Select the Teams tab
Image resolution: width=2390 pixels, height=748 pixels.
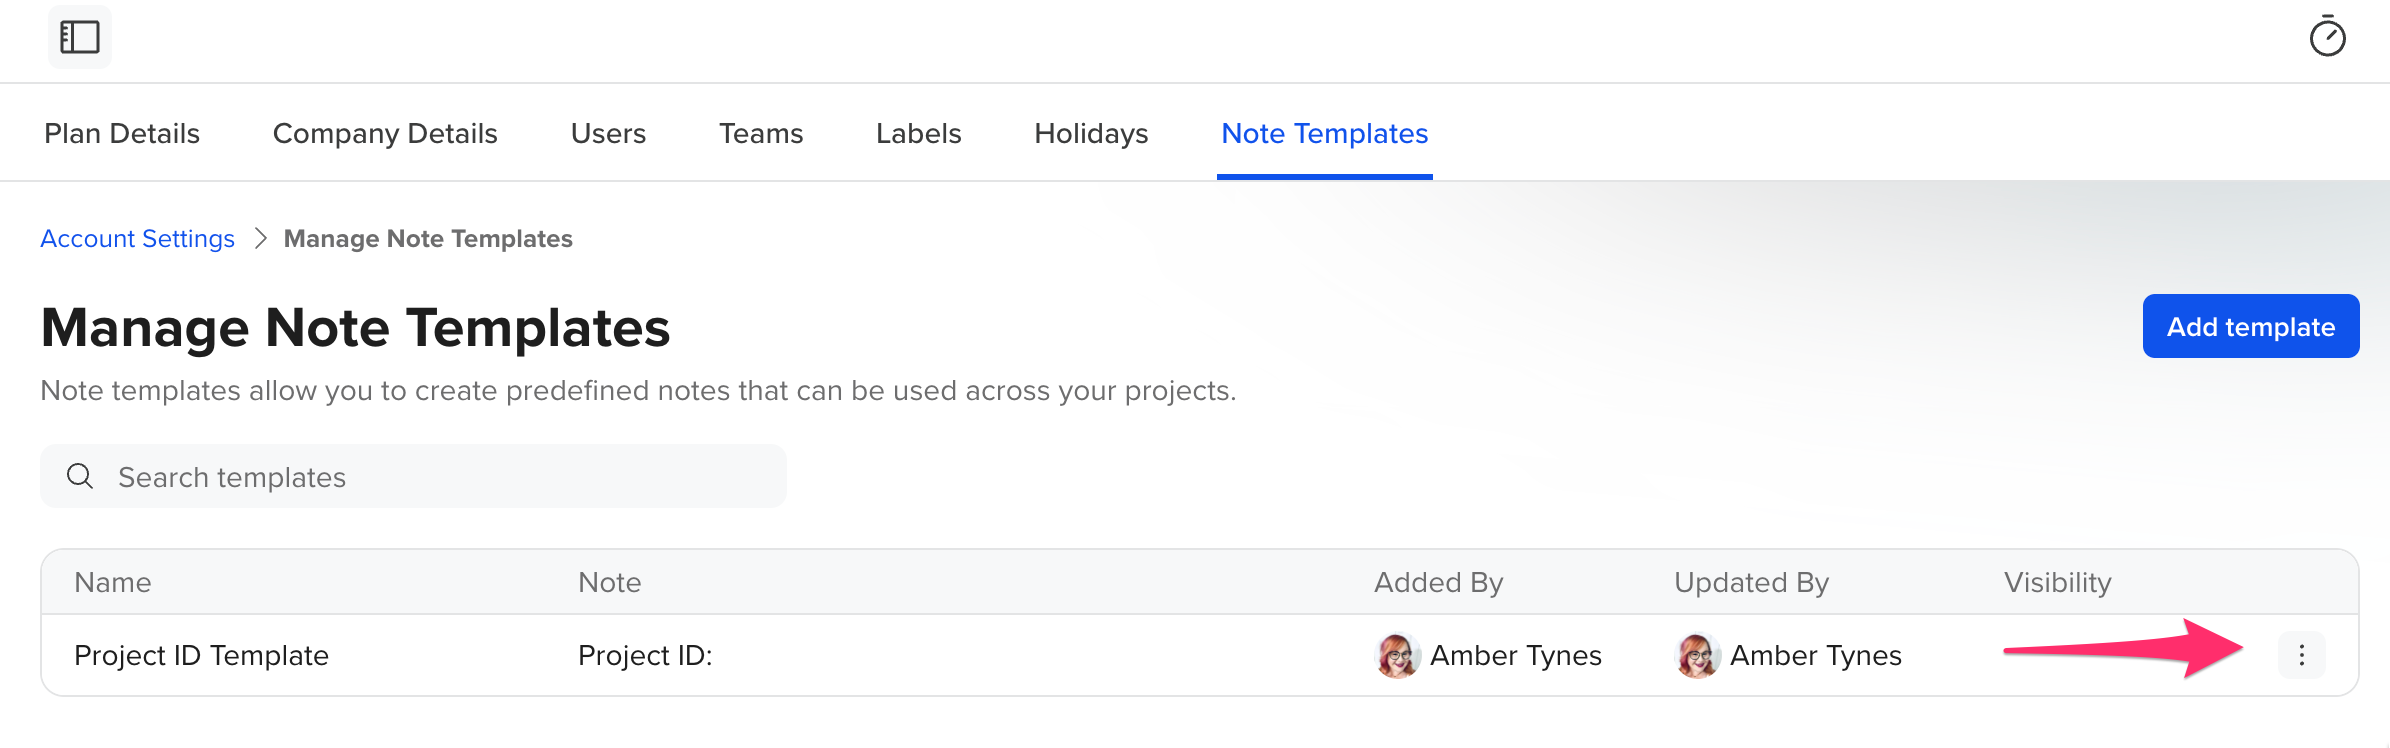click(x=761, y=133)
